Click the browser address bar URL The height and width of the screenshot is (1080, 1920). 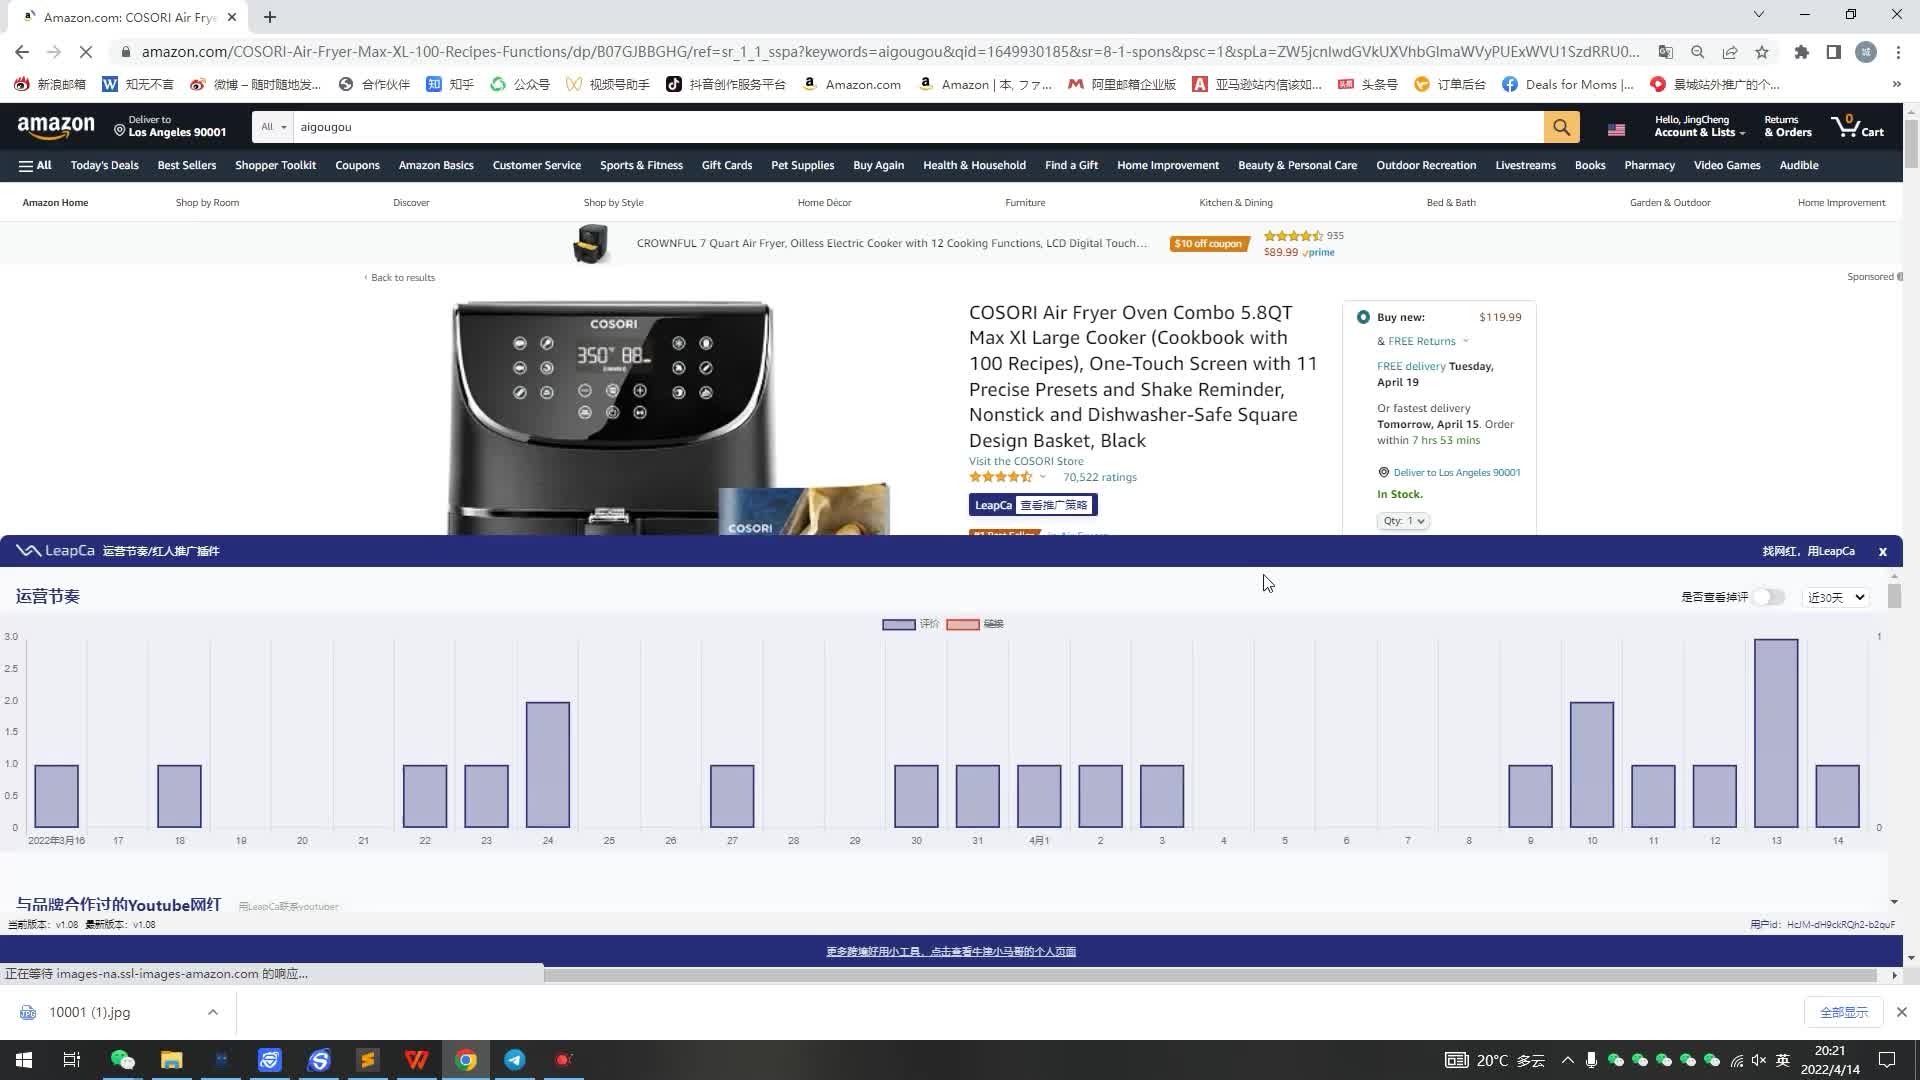889,52
